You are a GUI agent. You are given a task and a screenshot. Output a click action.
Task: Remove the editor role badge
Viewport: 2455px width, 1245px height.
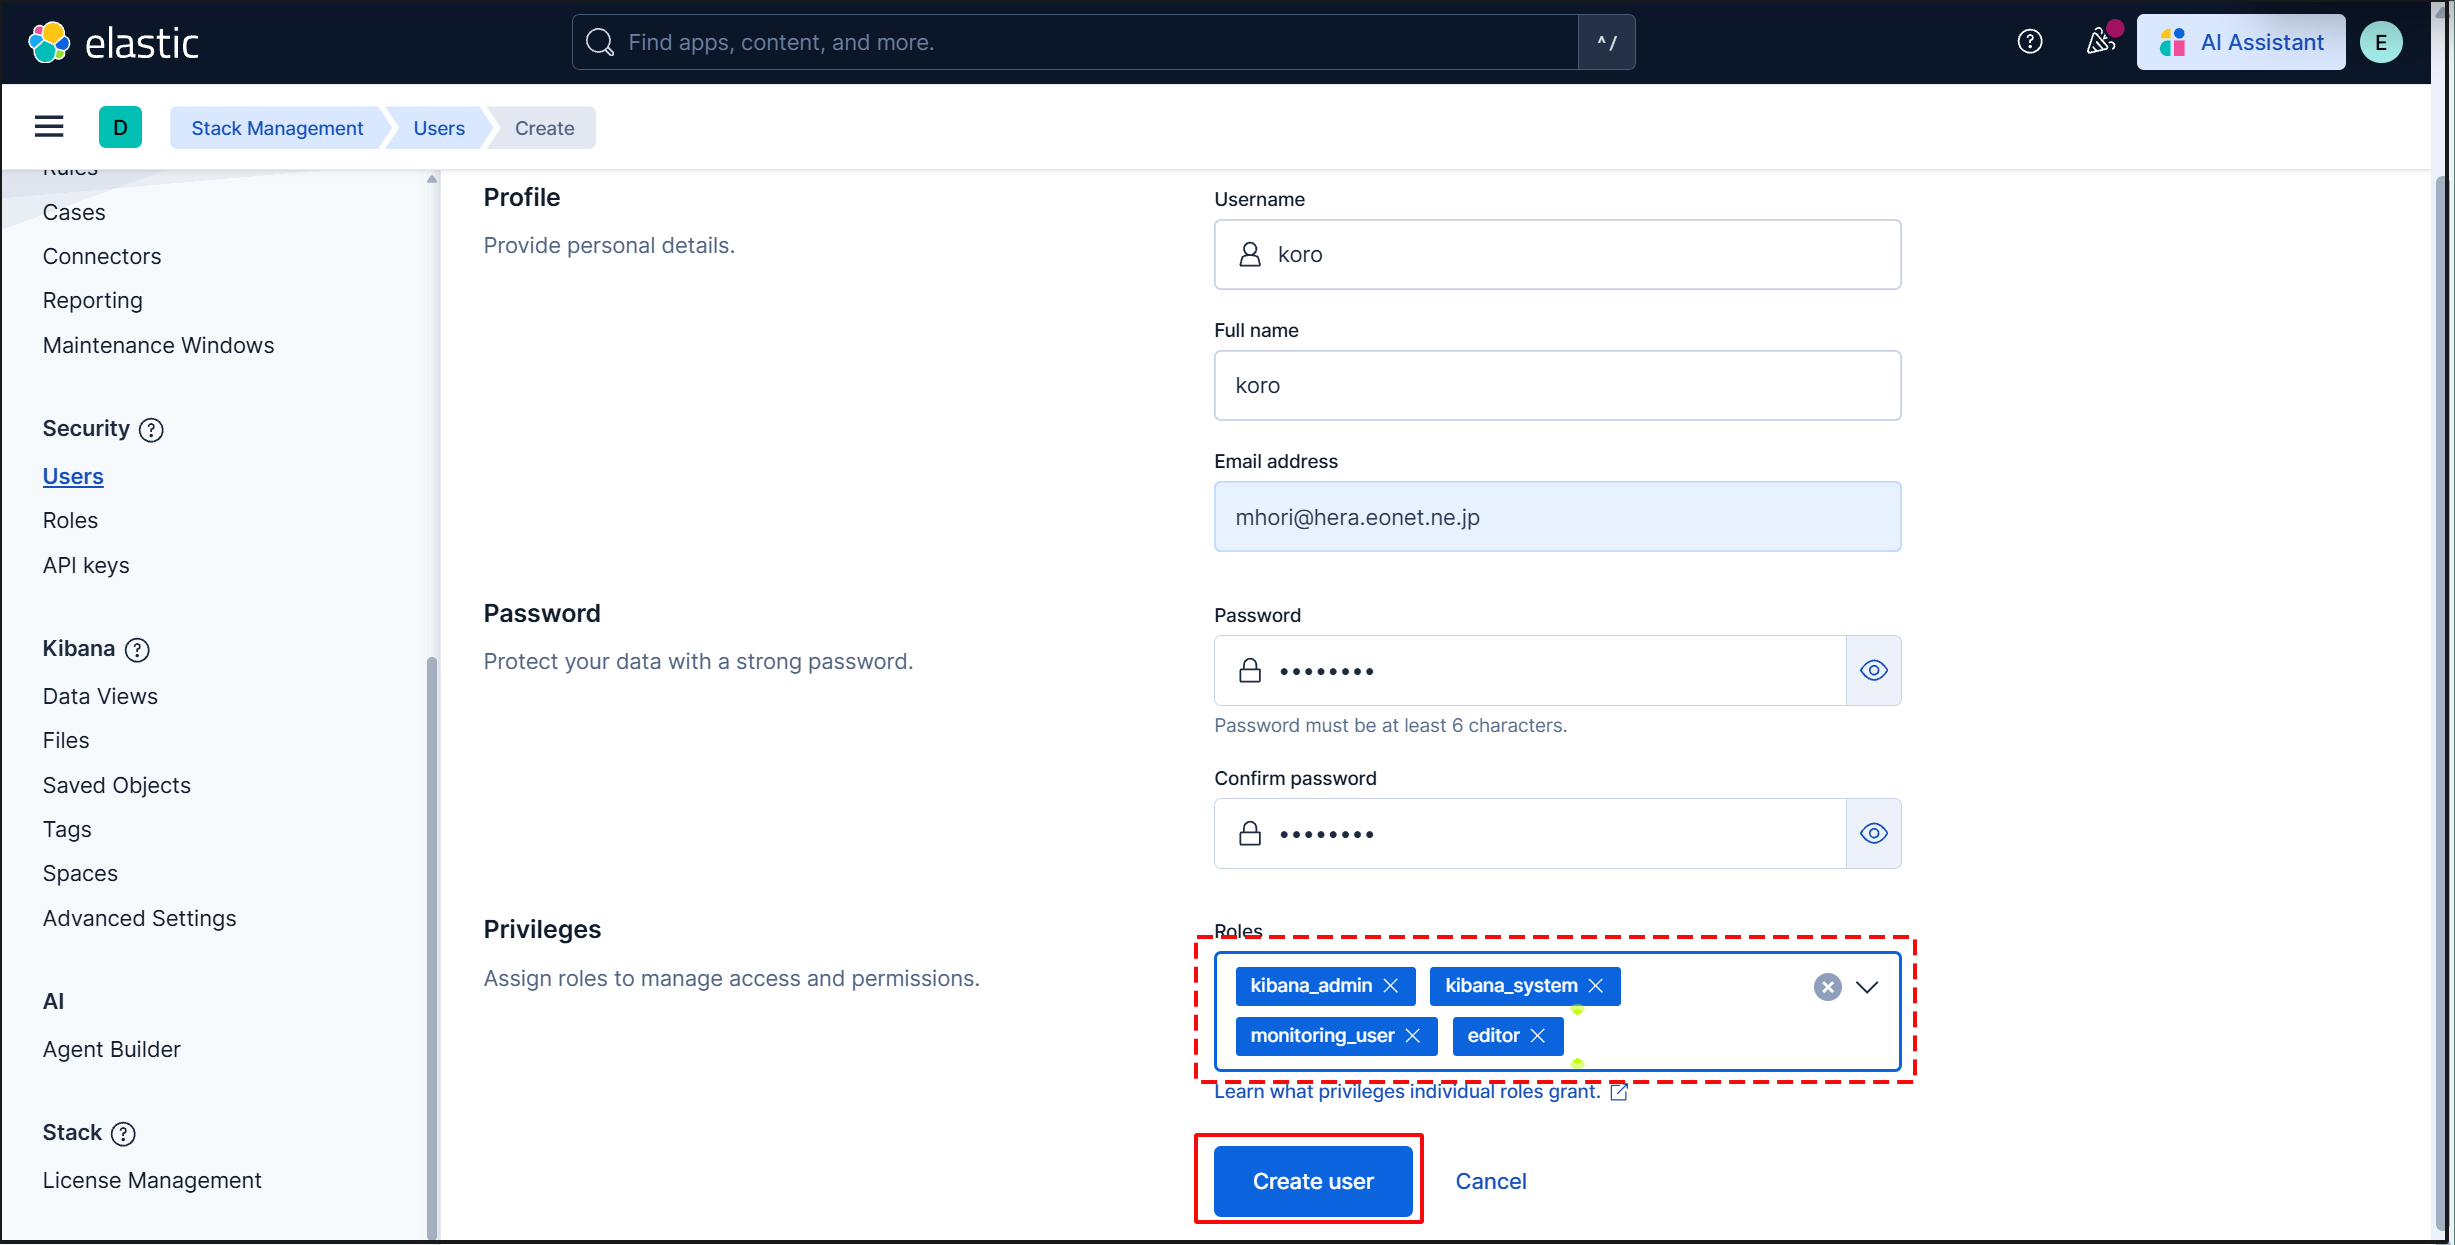(1538, 1036)
